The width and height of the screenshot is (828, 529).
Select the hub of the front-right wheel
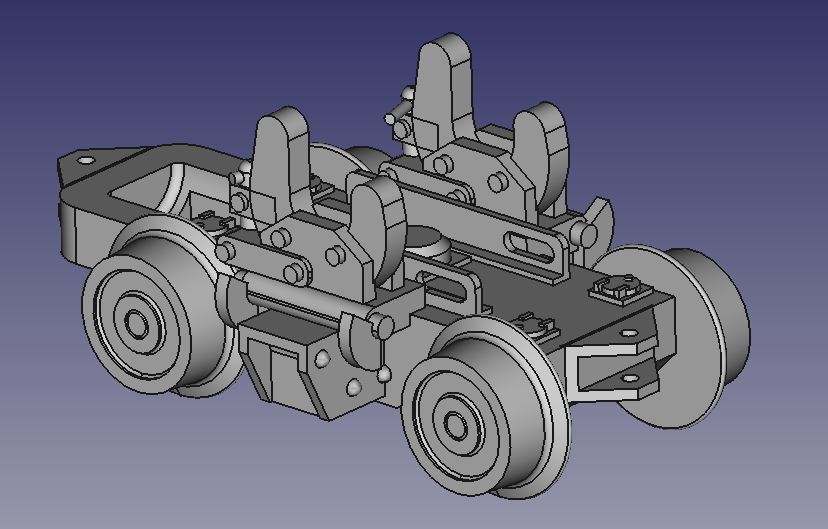(x=455, y=425)
